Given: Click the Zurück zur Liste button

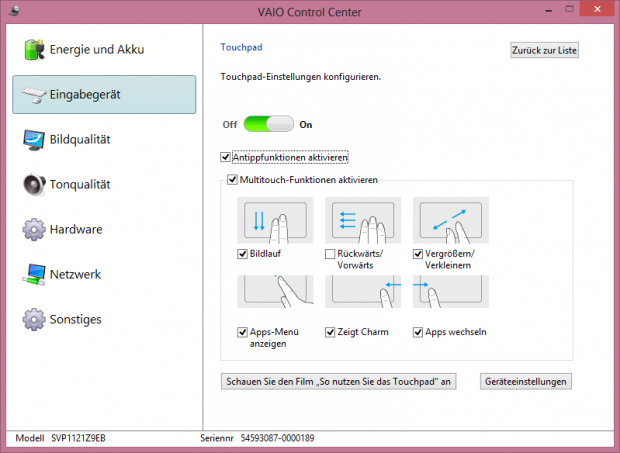Looking at the screenshot, I should [544, 50].
